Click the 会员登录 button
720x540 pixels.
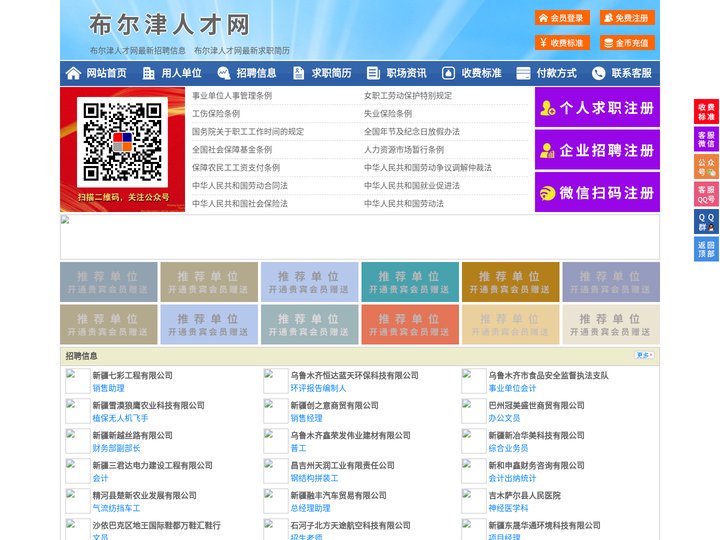coord(562,18)
